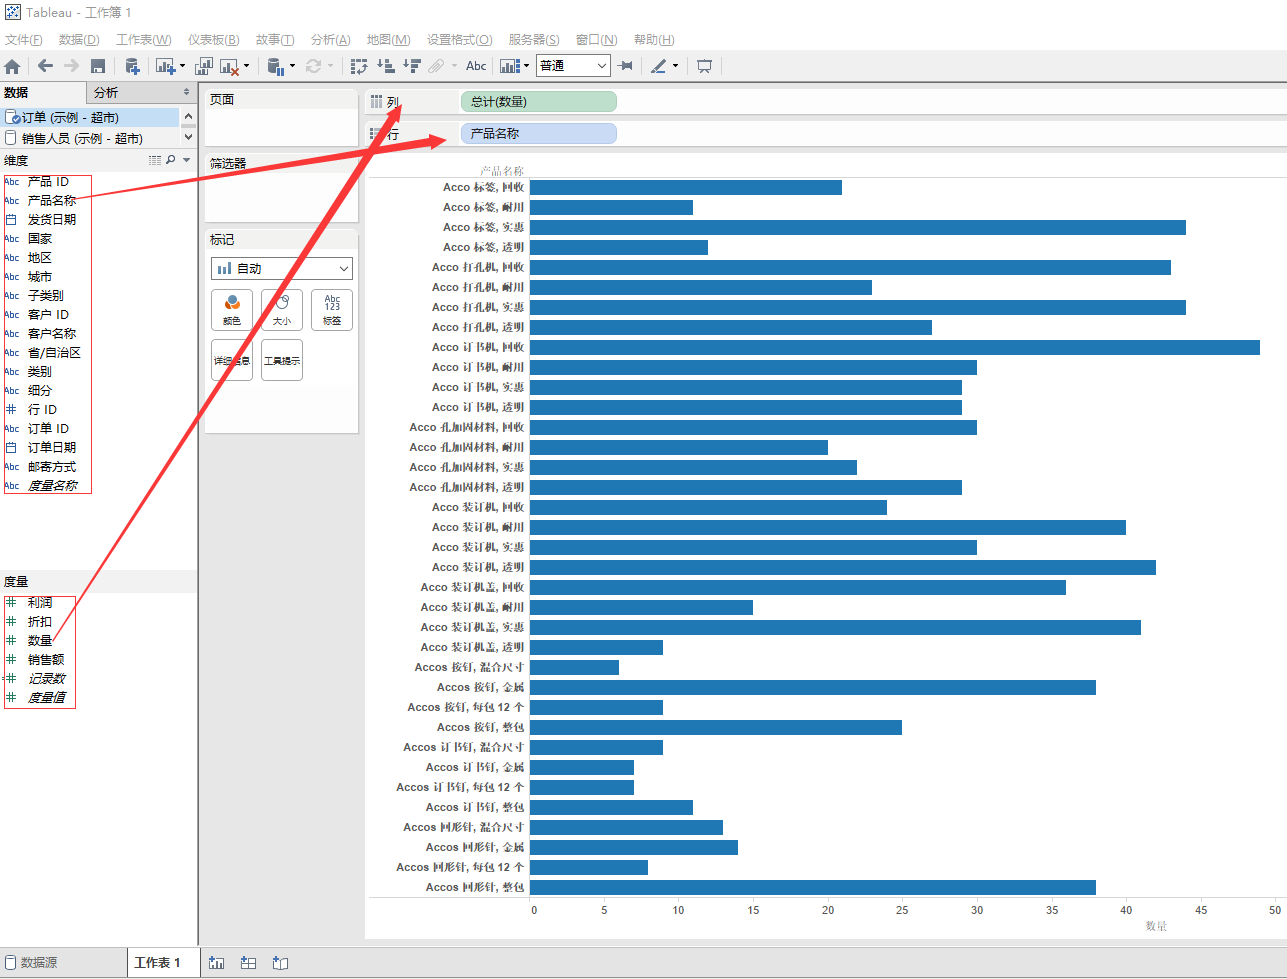Select the 销售人员 (示例 - 超市) data source

pyautogui.click(x=91, y=138)
